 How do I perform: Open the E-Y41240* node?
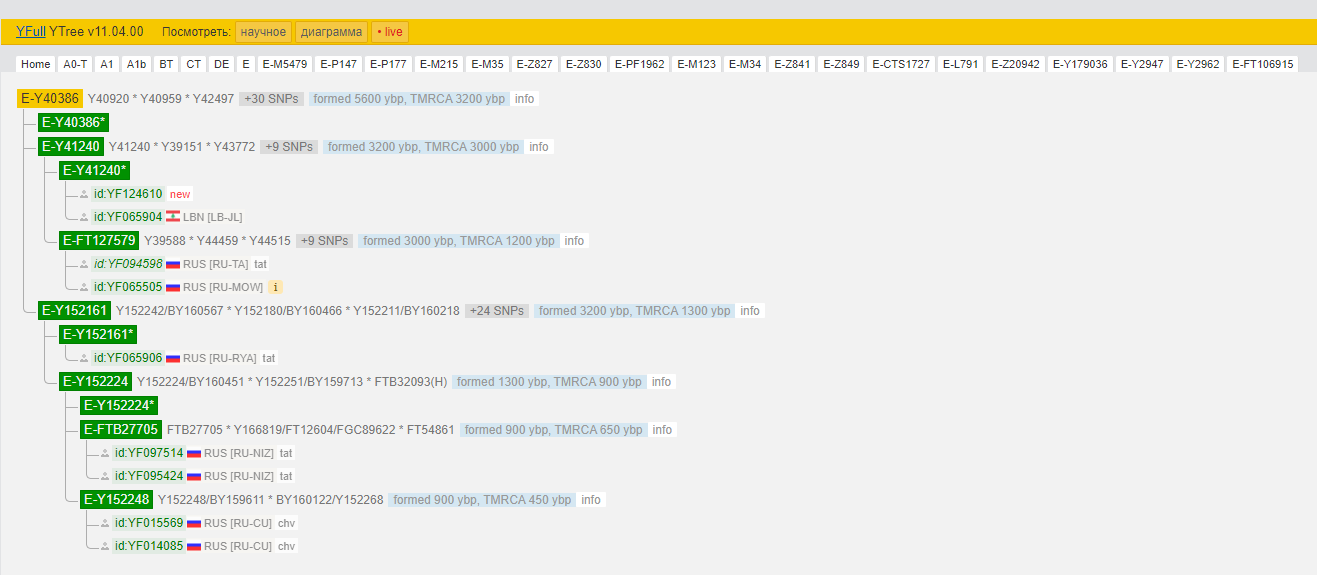(x=95, y=170)
